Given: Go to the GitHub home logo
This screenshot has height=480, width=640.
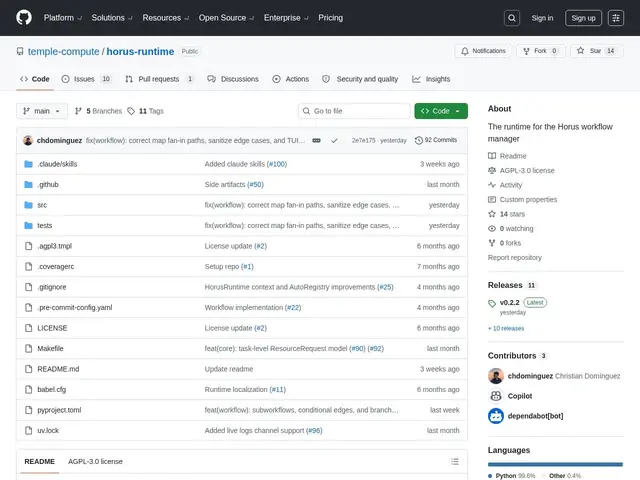Looking at the screenshot, I should [24, 18].
